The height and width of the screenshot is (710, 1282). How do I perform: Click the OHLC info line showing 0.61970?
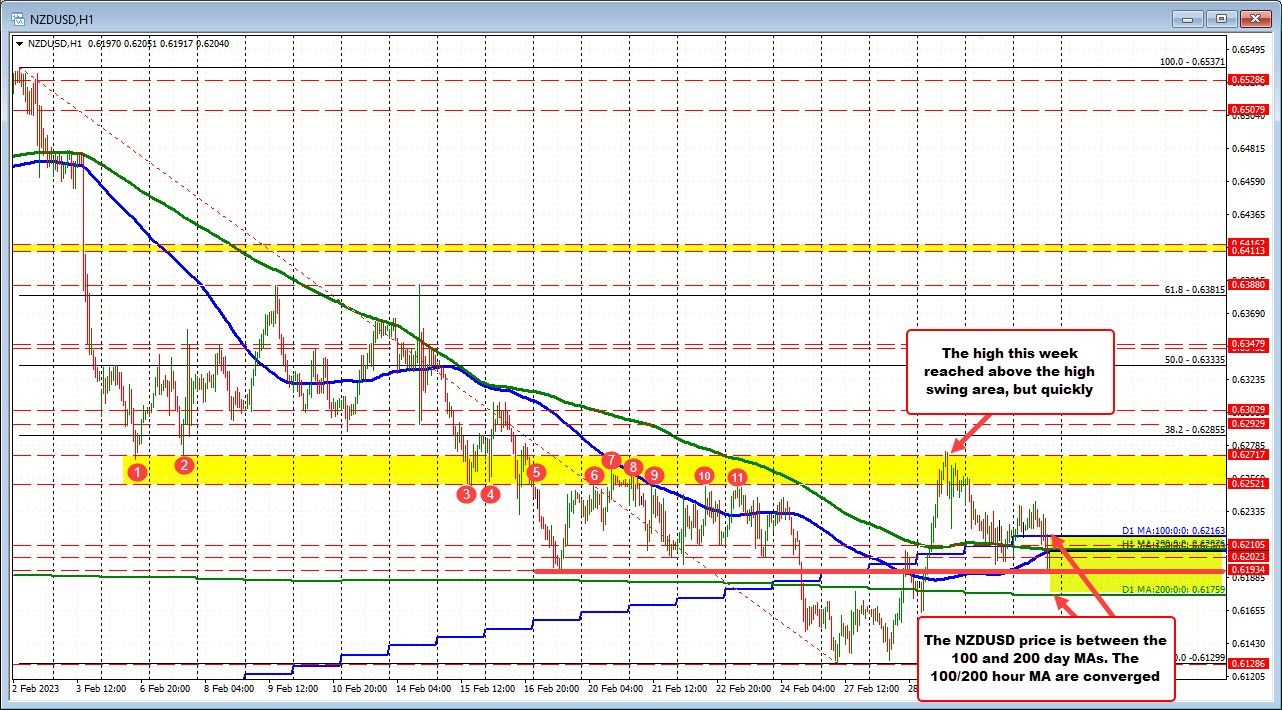click(x=130, y=44)
